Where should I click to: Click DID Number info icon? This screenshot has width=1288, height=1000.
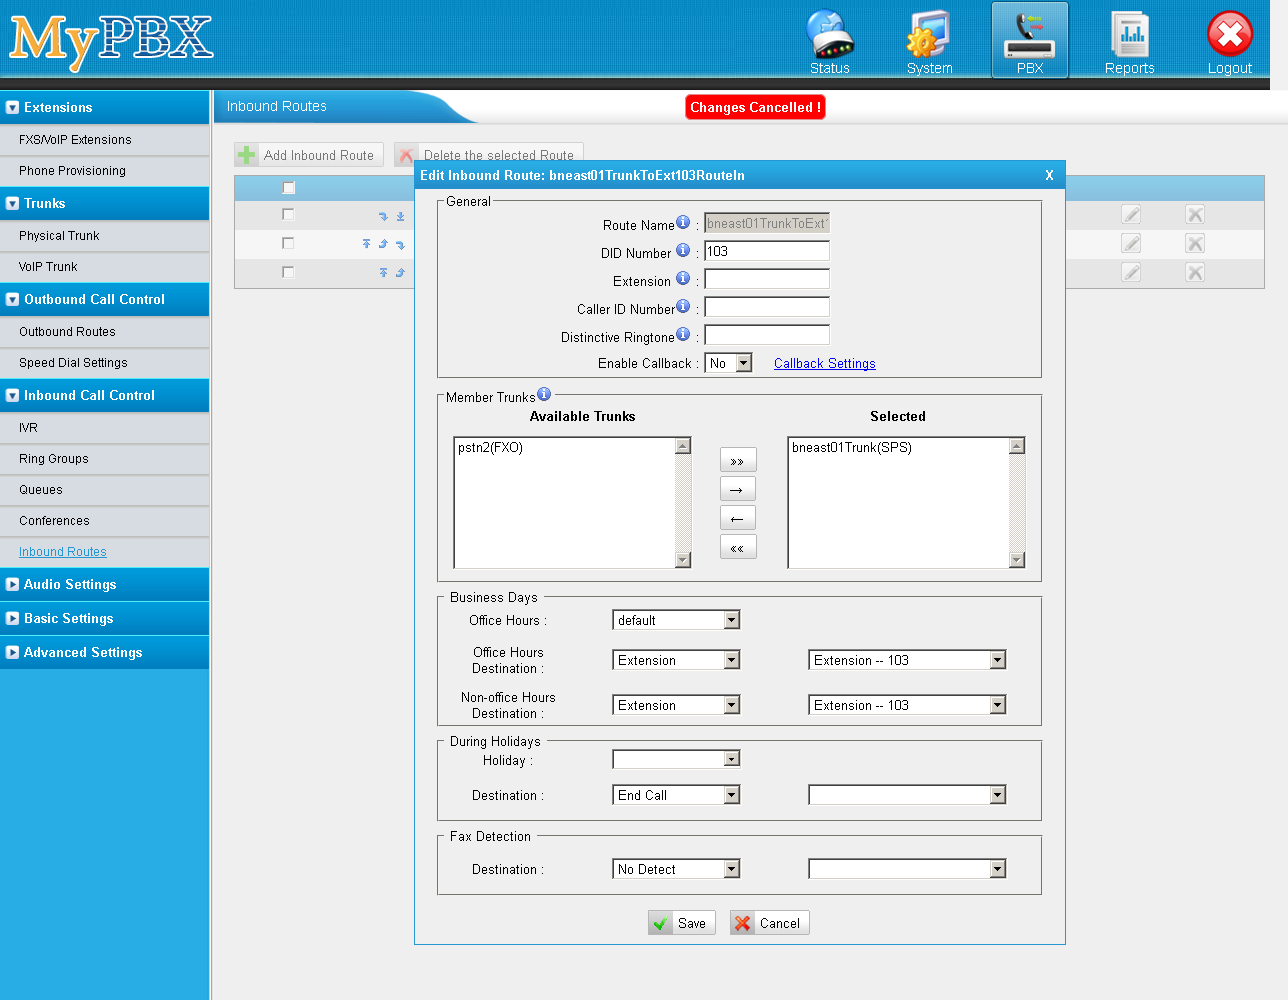pos(683,250)
